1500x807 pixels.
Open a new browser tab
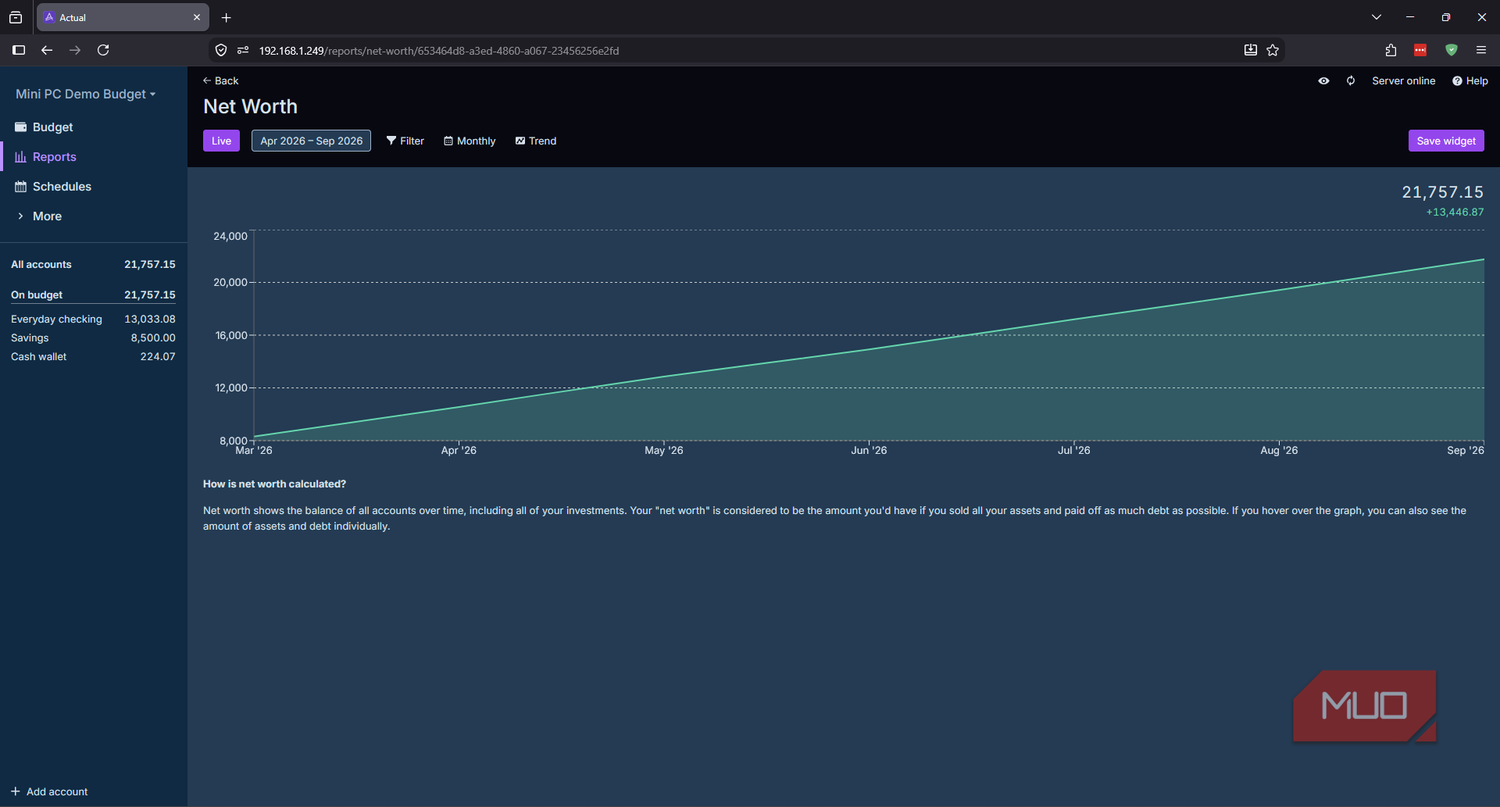coord(226,17)
